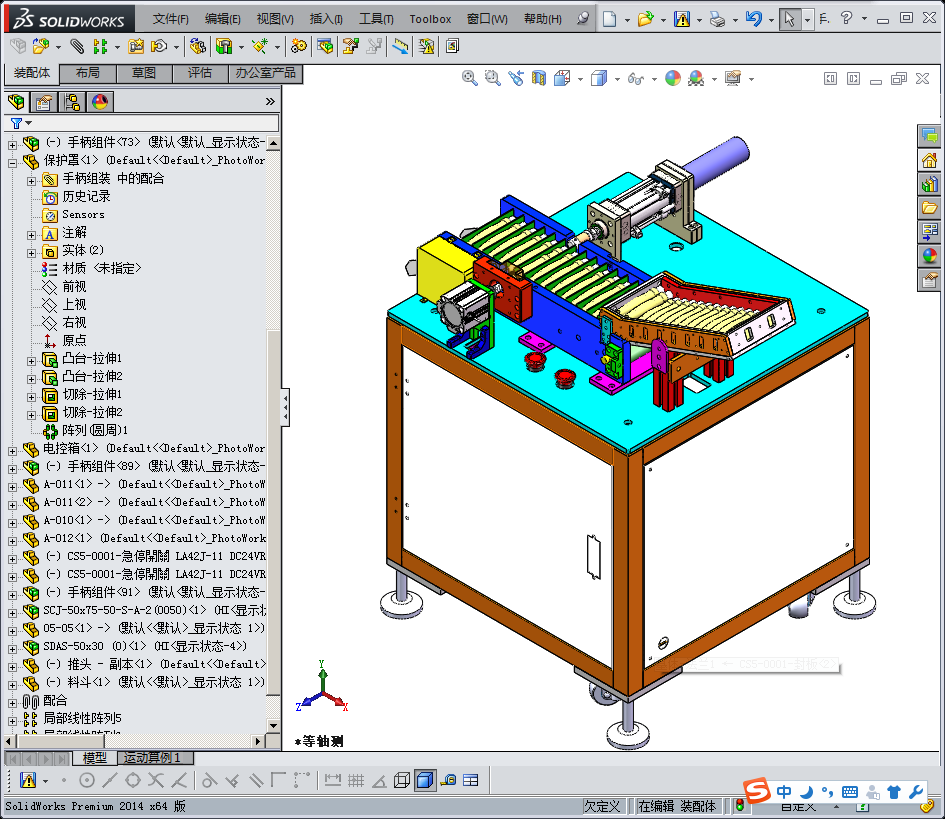Open dropdown arrow next to Undo
Viewport: 945px width, 819px height.
click(x=771, y=20)
